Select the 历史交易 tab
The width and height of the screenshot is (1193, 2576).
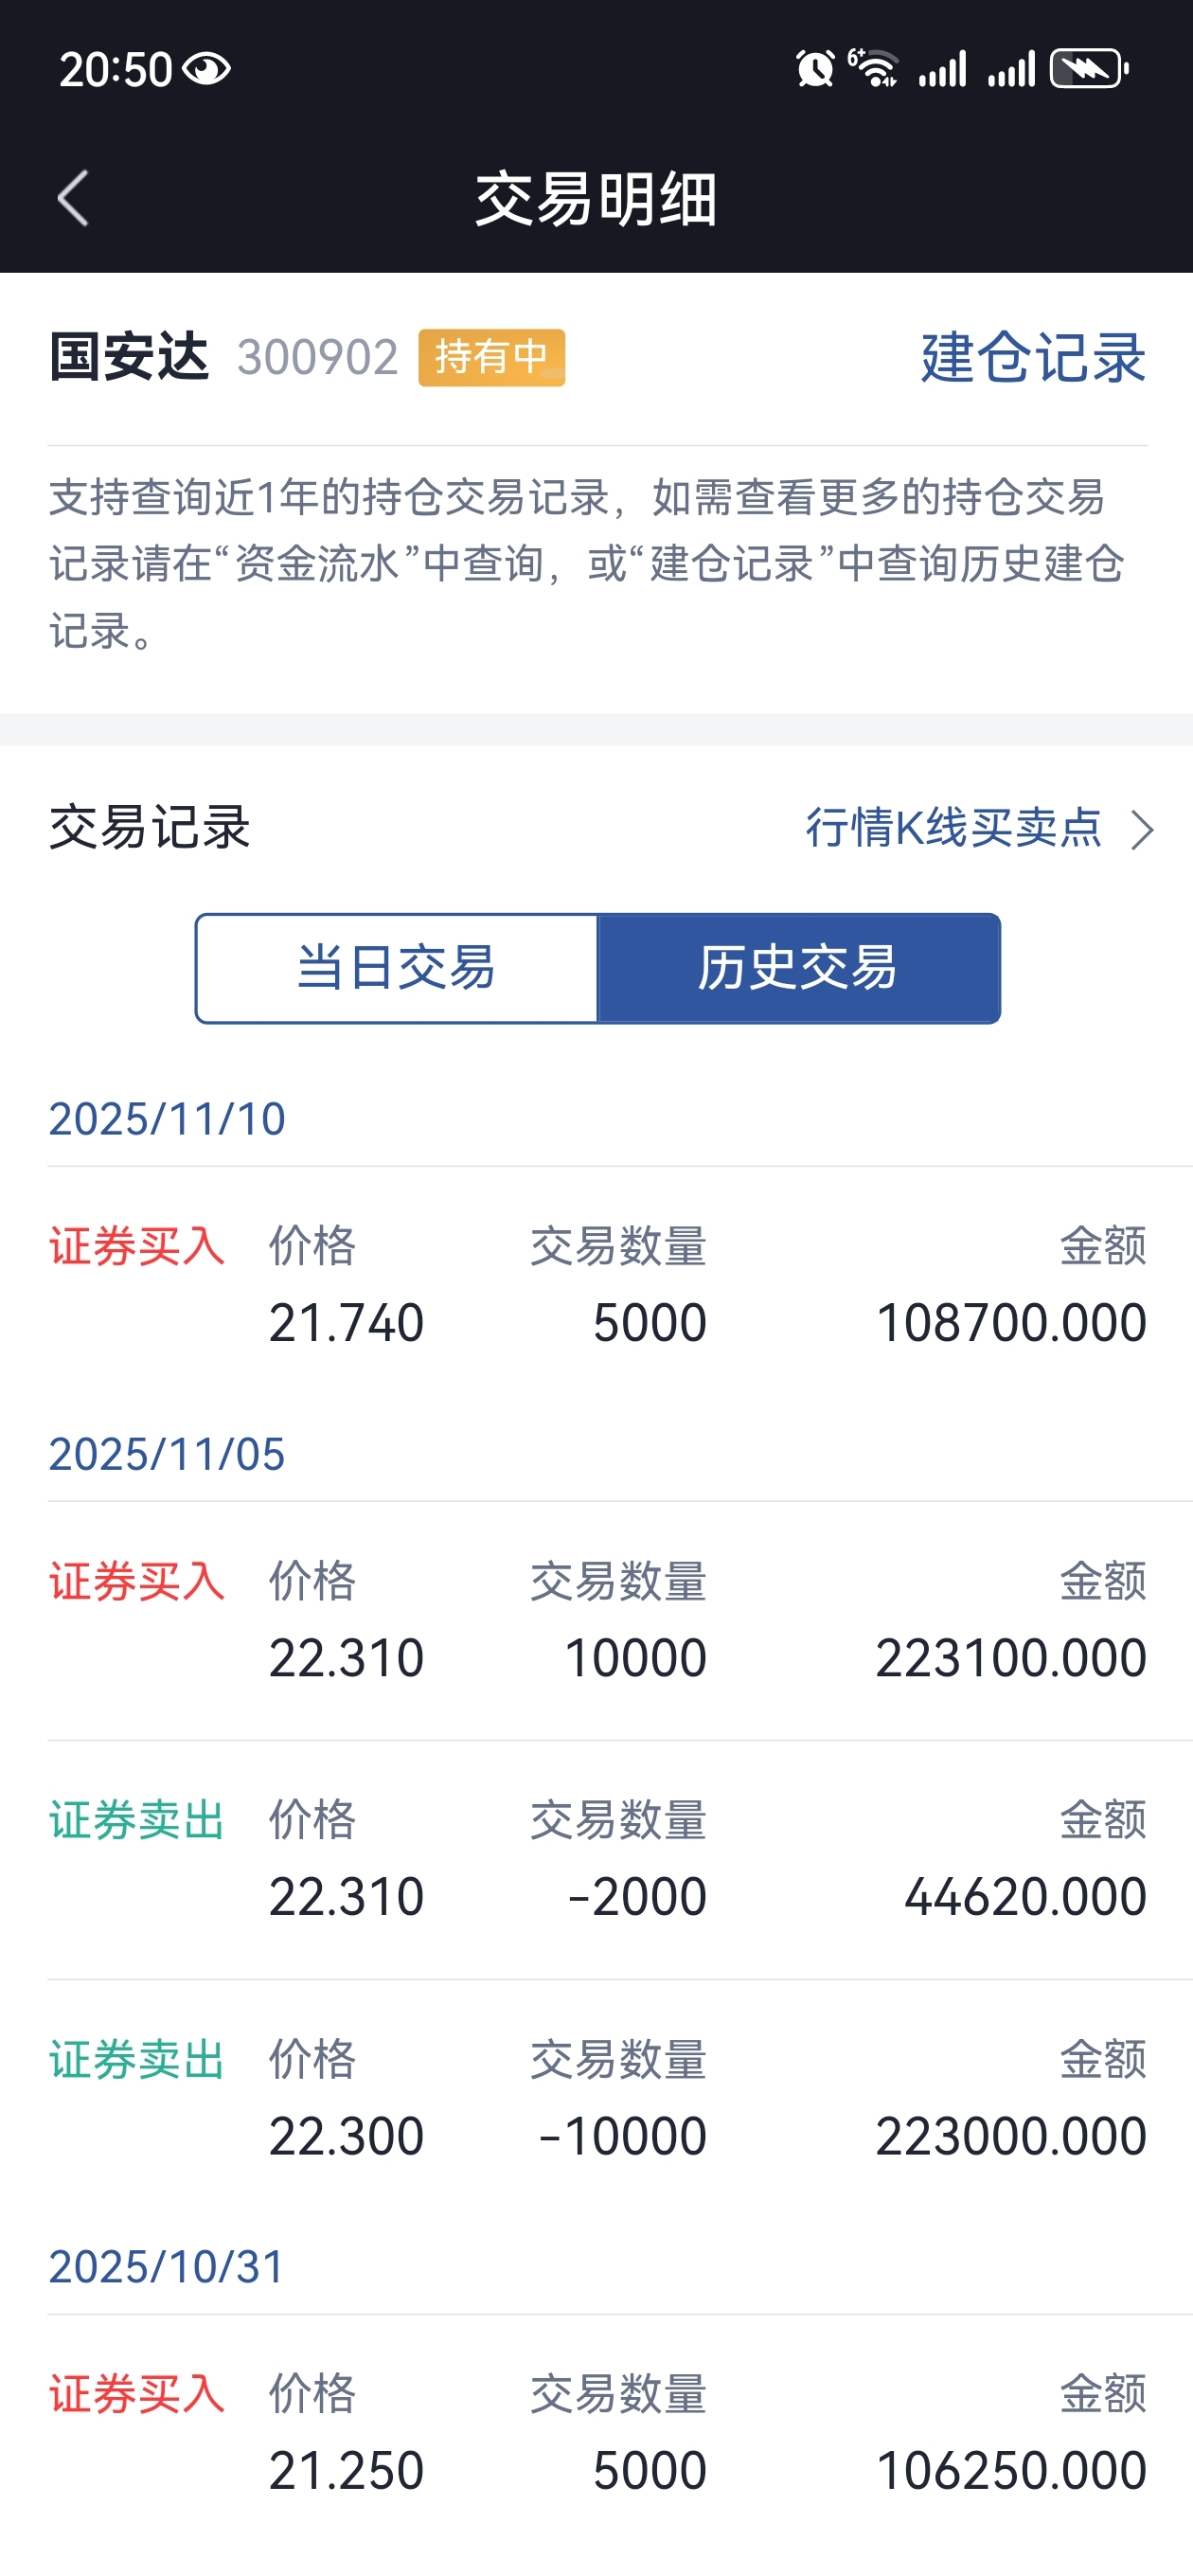[x=798, y=968]
